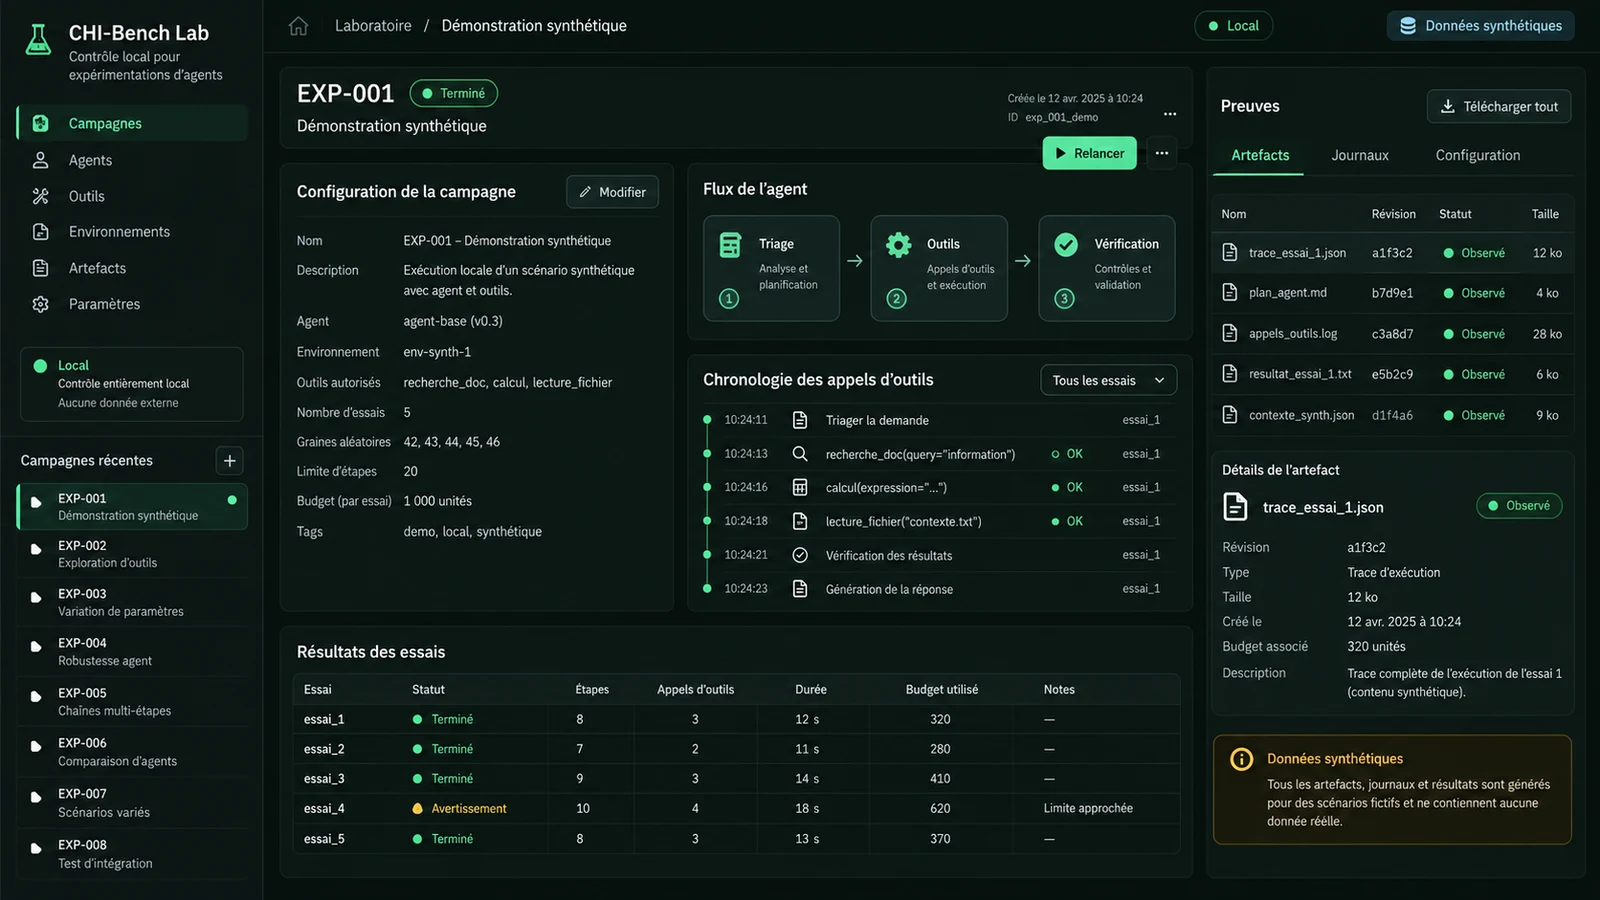Click the calcul calculator icon in timeline
This screenshot has width=1600, height=900.
(800, 487)
